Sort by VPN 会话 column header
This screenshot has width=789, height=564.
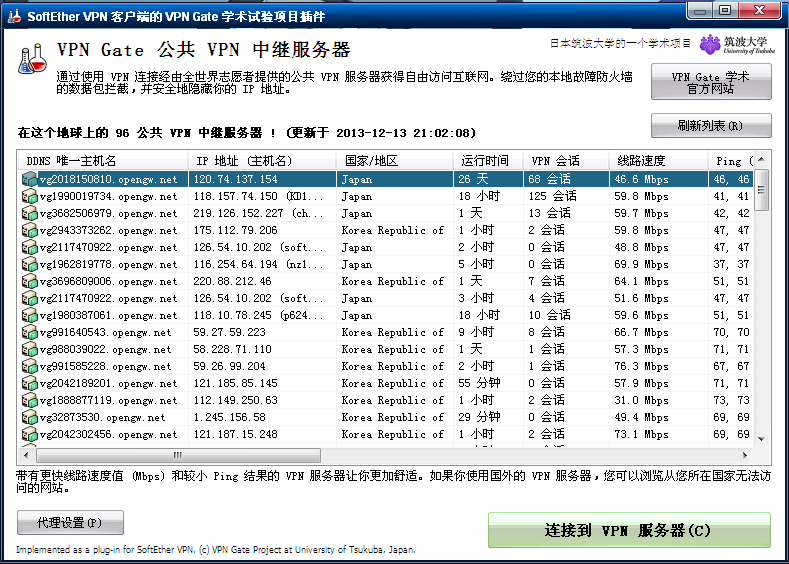pos(566,161)
